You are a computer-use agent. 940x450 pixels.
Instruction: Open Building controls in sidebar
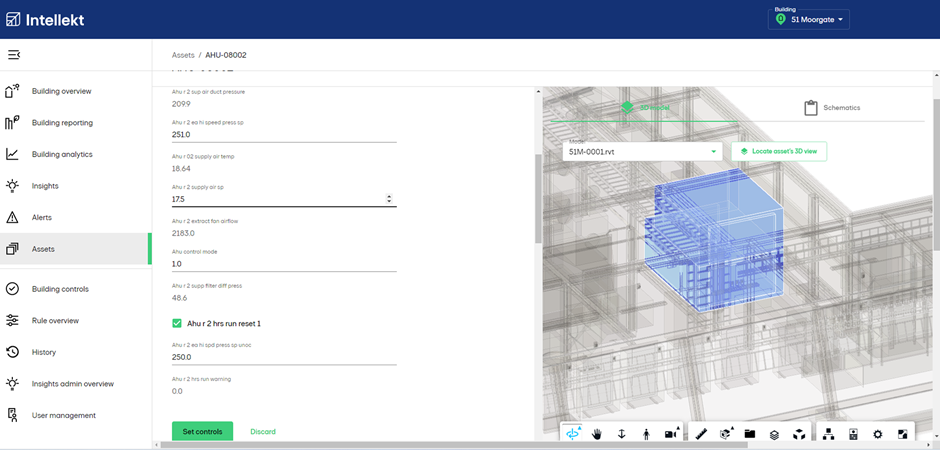(x=60, y=289)
